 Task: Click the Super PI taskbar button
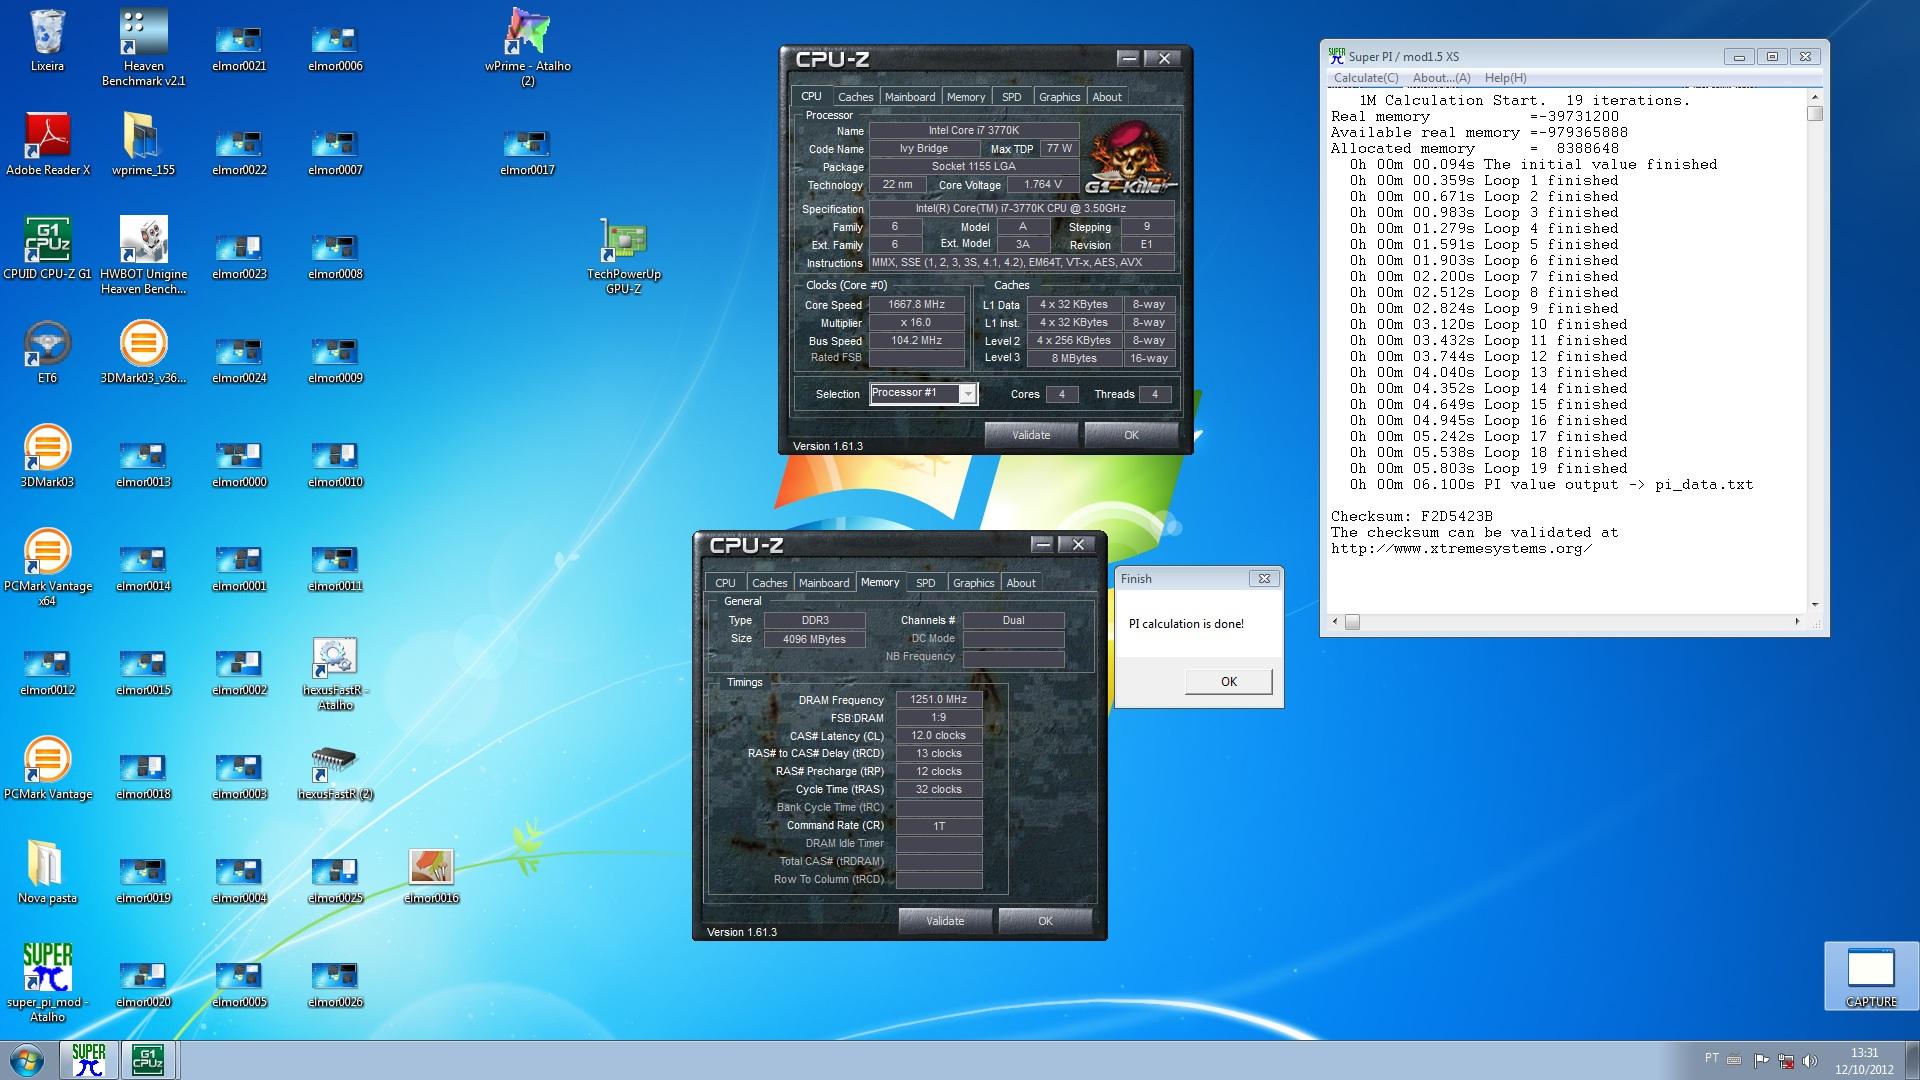pyautogui.click(x=88, y=1060)
